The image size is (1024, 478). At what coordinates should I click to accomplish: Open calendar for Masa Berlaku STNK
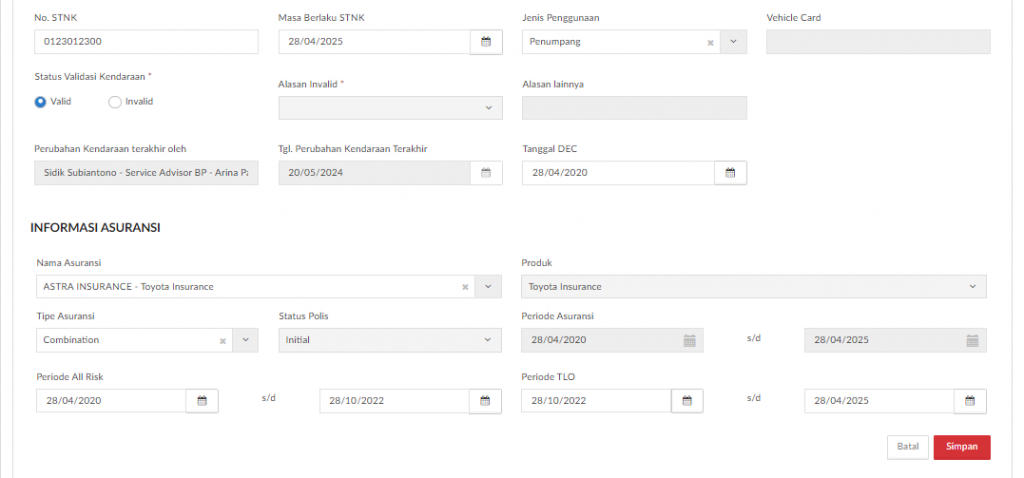click(486, 42)
